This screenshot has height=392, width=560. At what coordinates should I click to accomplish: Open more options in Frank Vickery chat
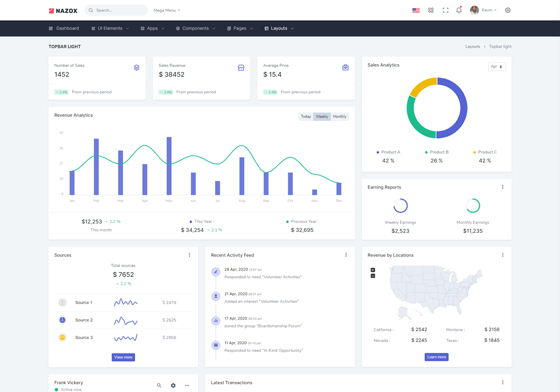[x=187, y=385]
